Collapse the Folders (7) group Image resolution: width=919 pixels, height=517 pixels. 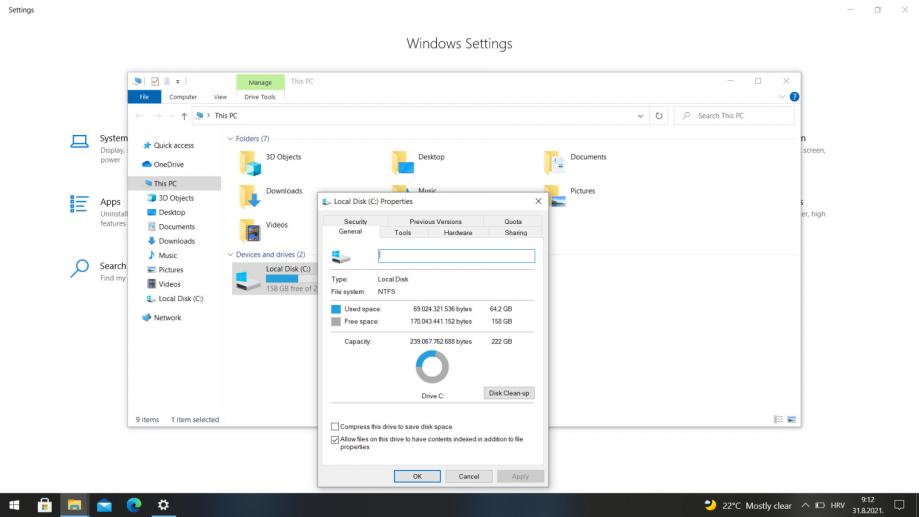[x=230, y=139]
